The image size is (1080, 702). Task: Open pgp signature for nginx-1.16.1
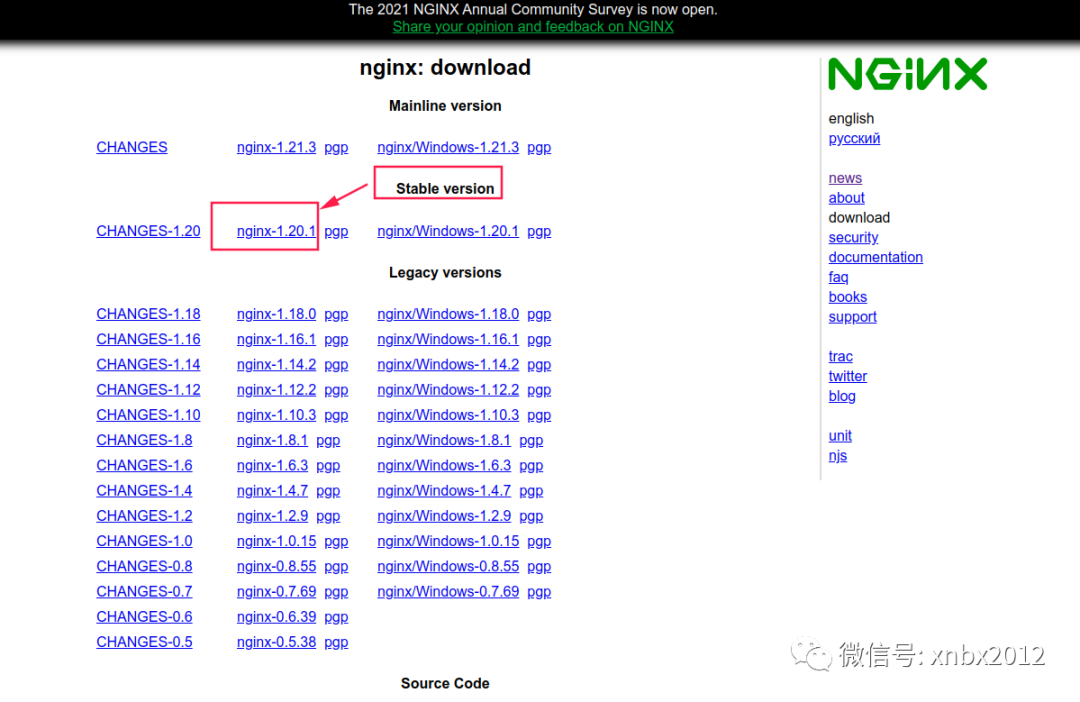pos(336,340)
